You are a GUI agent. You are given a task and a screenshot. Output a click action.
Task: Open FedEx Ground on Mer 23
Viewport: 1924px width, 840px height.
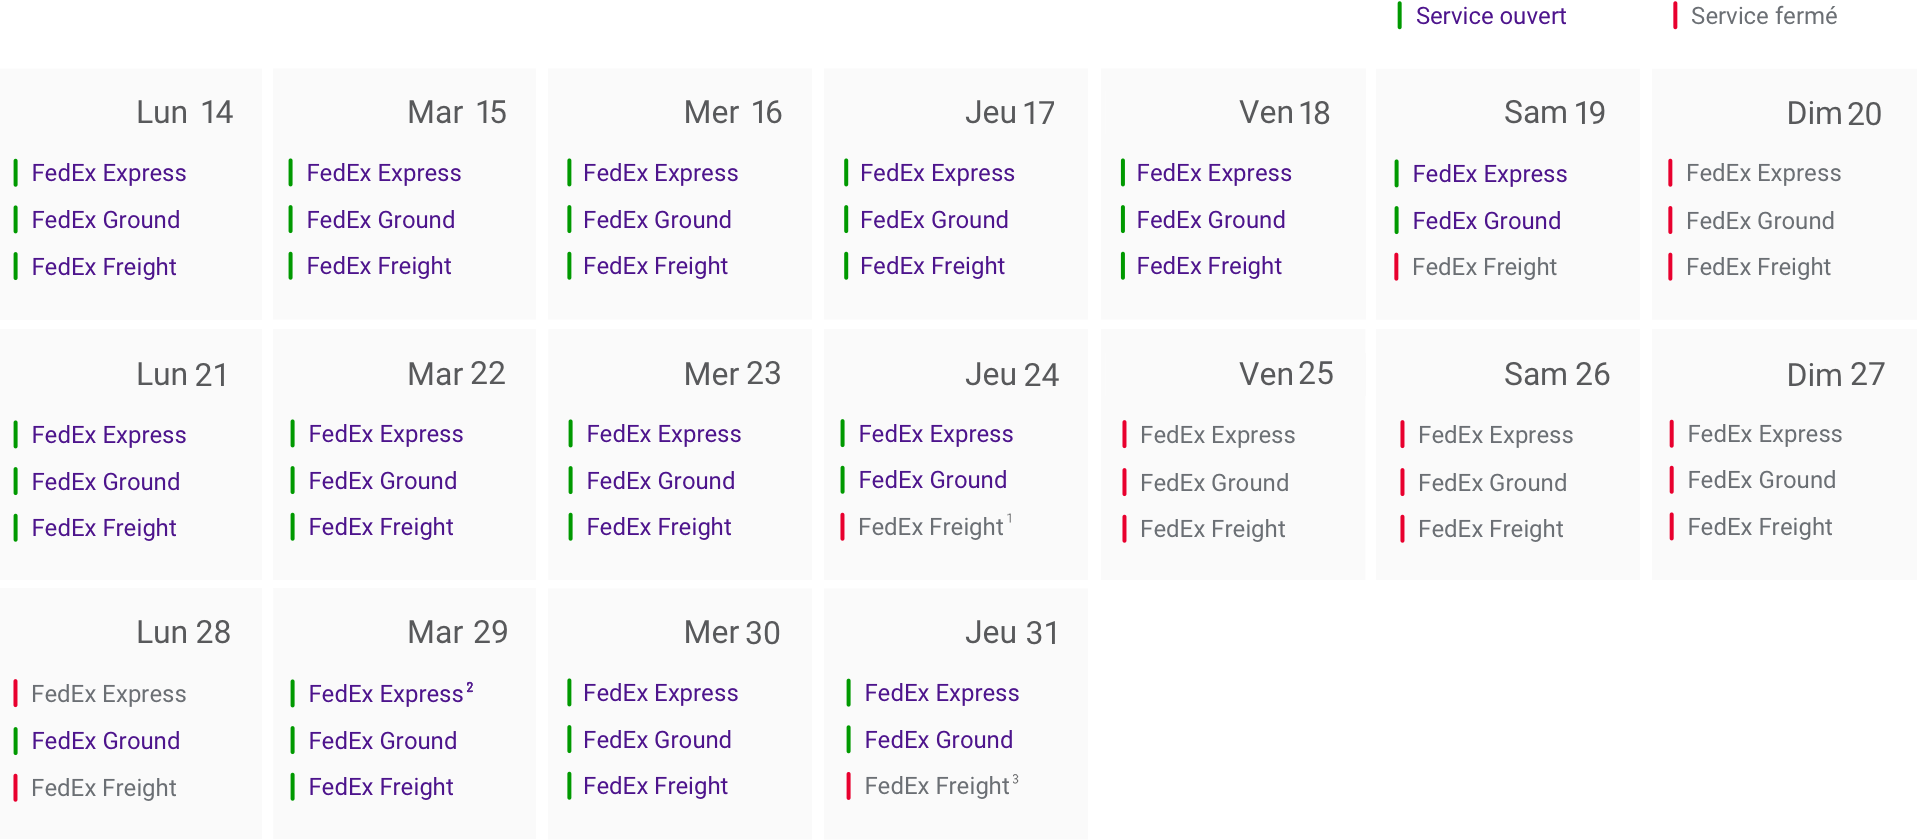661,481
